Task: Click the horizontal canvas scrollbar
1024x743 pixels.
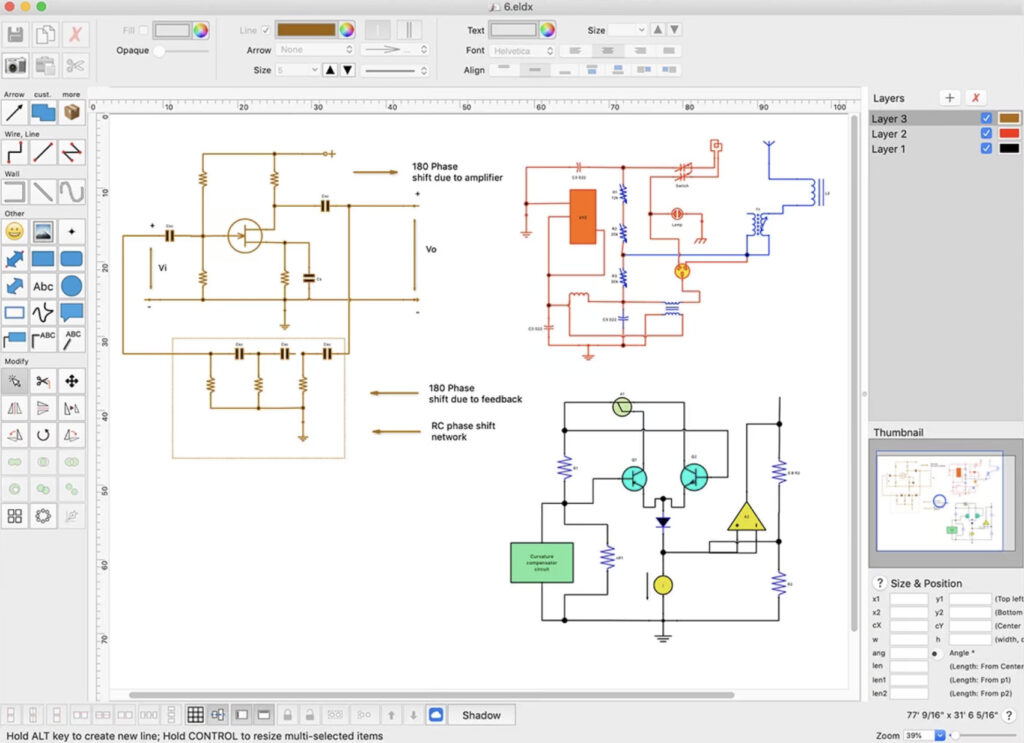Action: click(431, 695)
